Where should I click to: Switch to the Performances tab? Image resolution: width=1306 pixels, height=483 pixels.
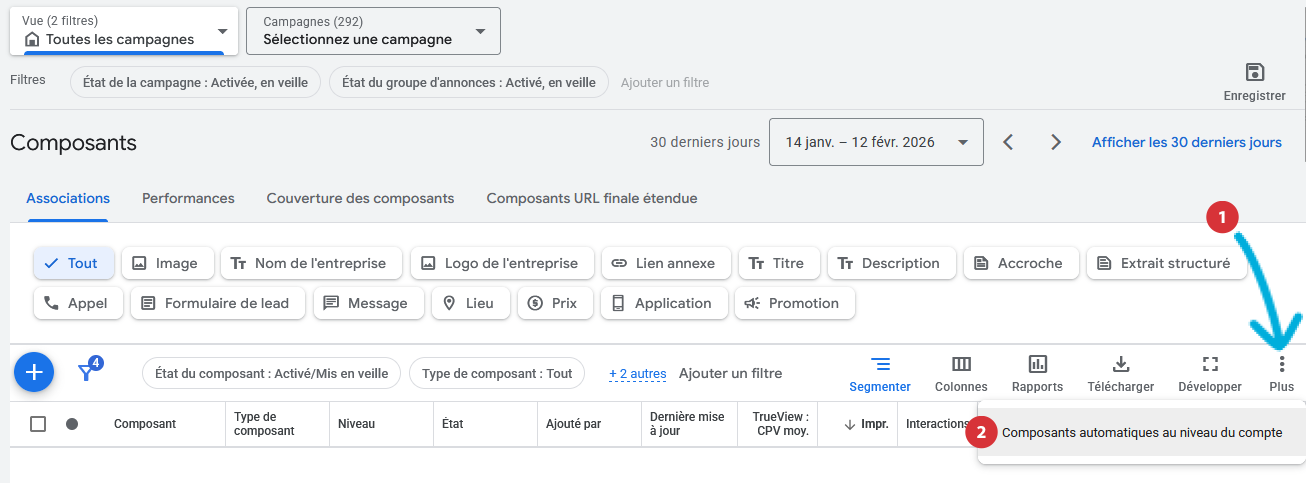pyautogui.click(x=188, y=198)
